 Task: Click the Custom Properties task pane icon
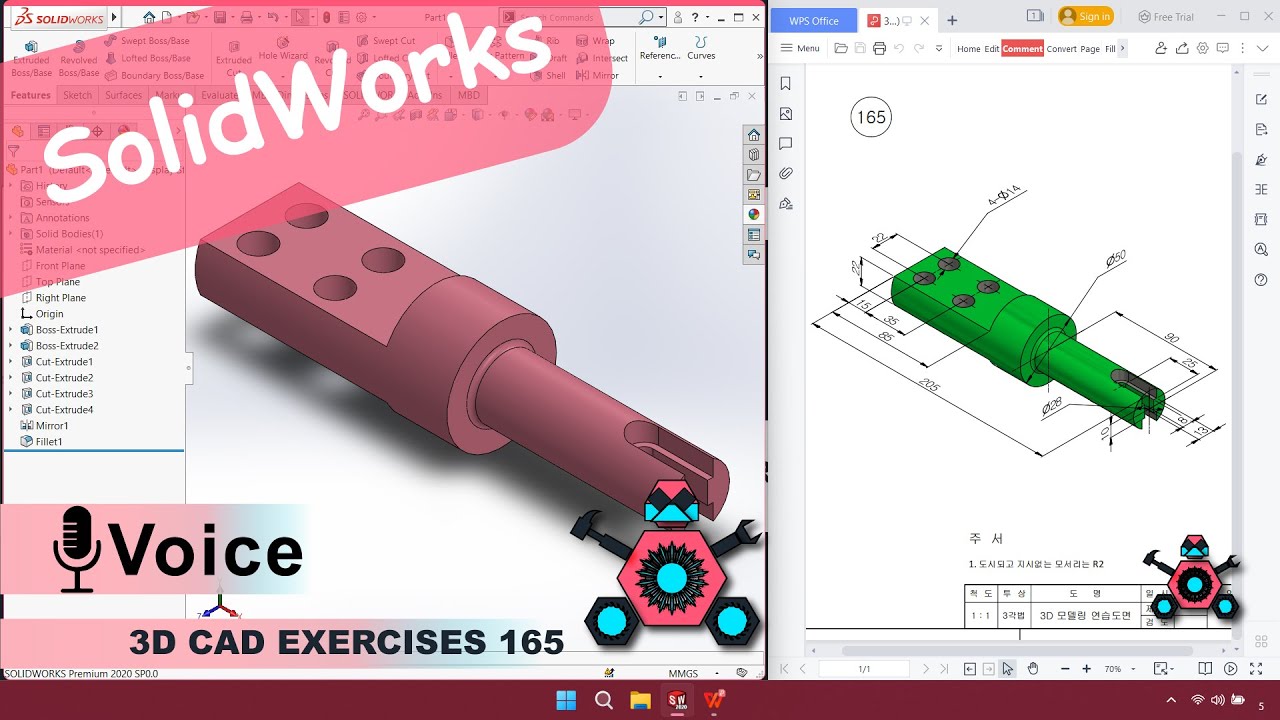click(754, 234)
